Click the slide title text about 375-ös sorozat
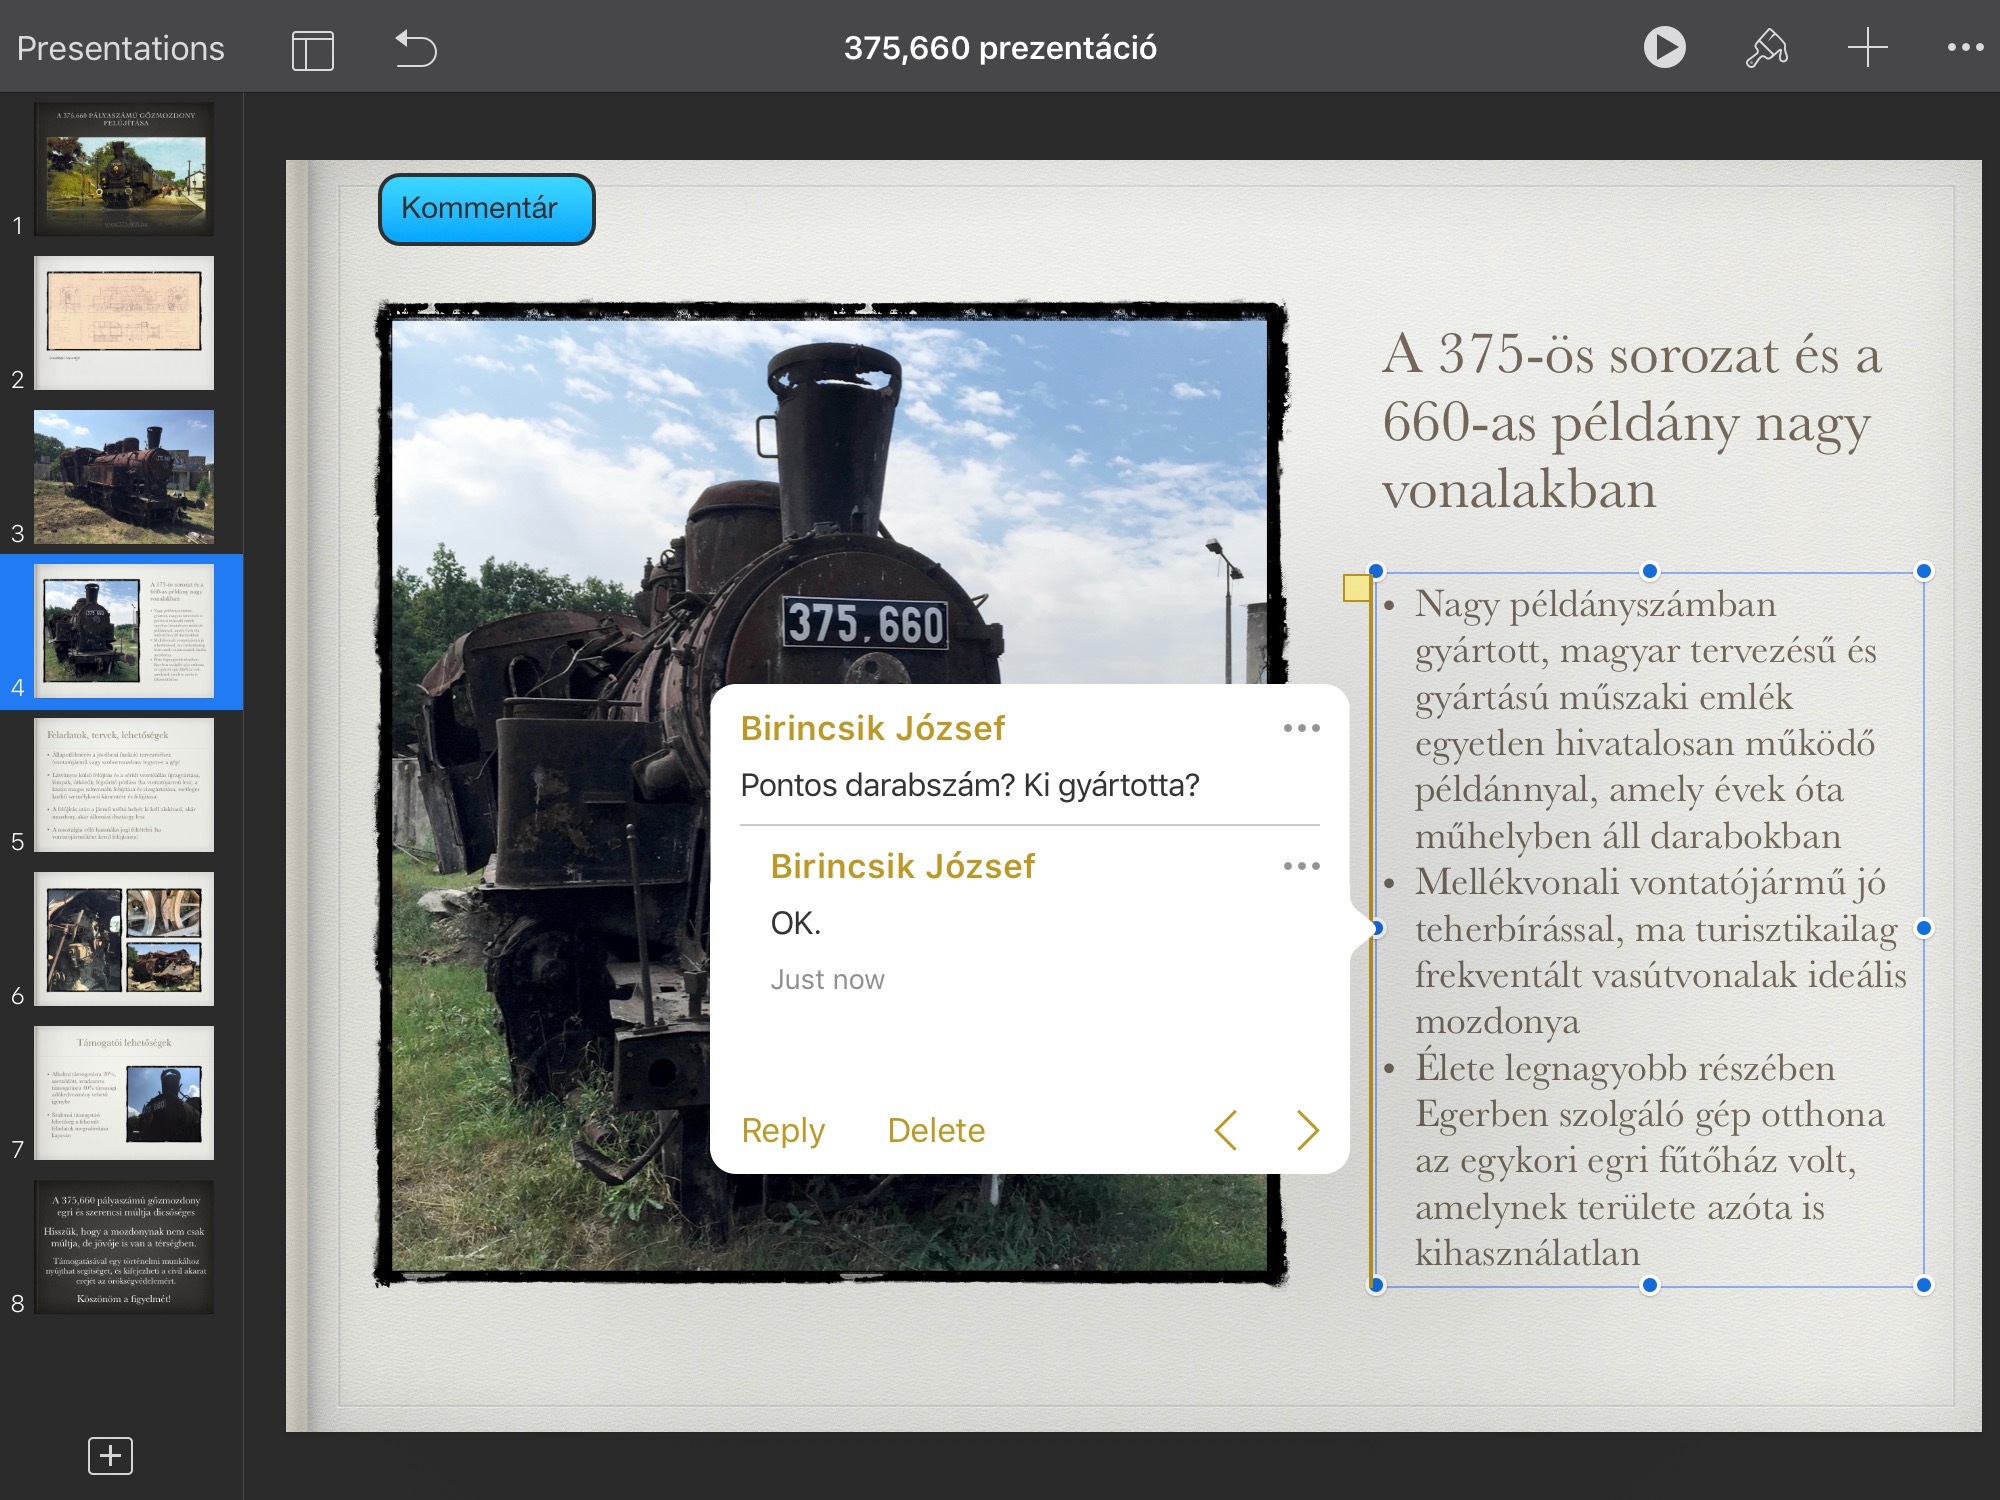 coord(1630,422)
